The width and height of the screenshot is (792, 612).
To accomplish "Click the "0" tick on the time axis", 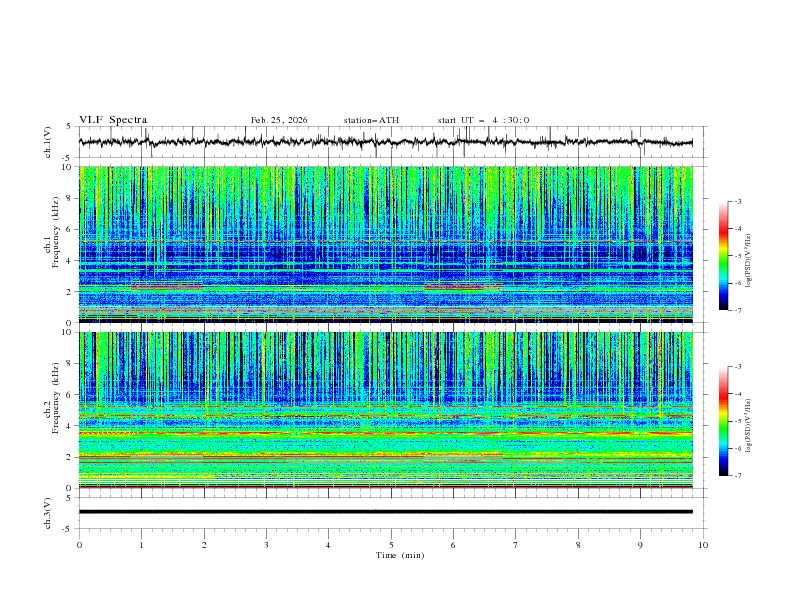I will pos(79,545).
